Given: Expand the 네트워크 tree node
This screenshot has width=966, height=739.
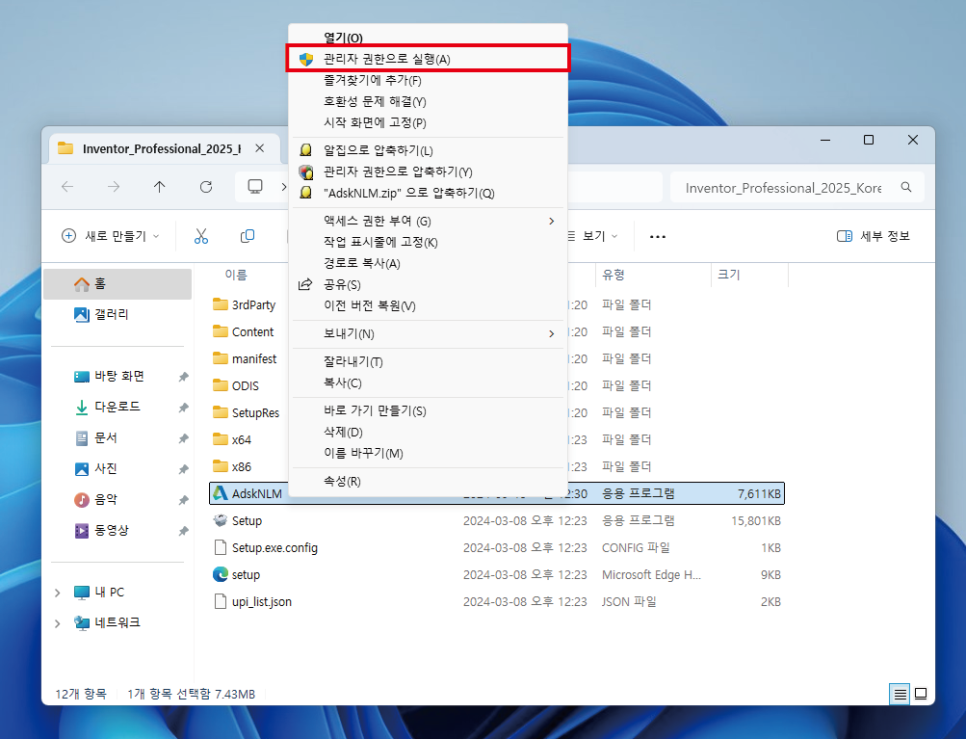Looking at the screenshot, I should pos(57,623).
